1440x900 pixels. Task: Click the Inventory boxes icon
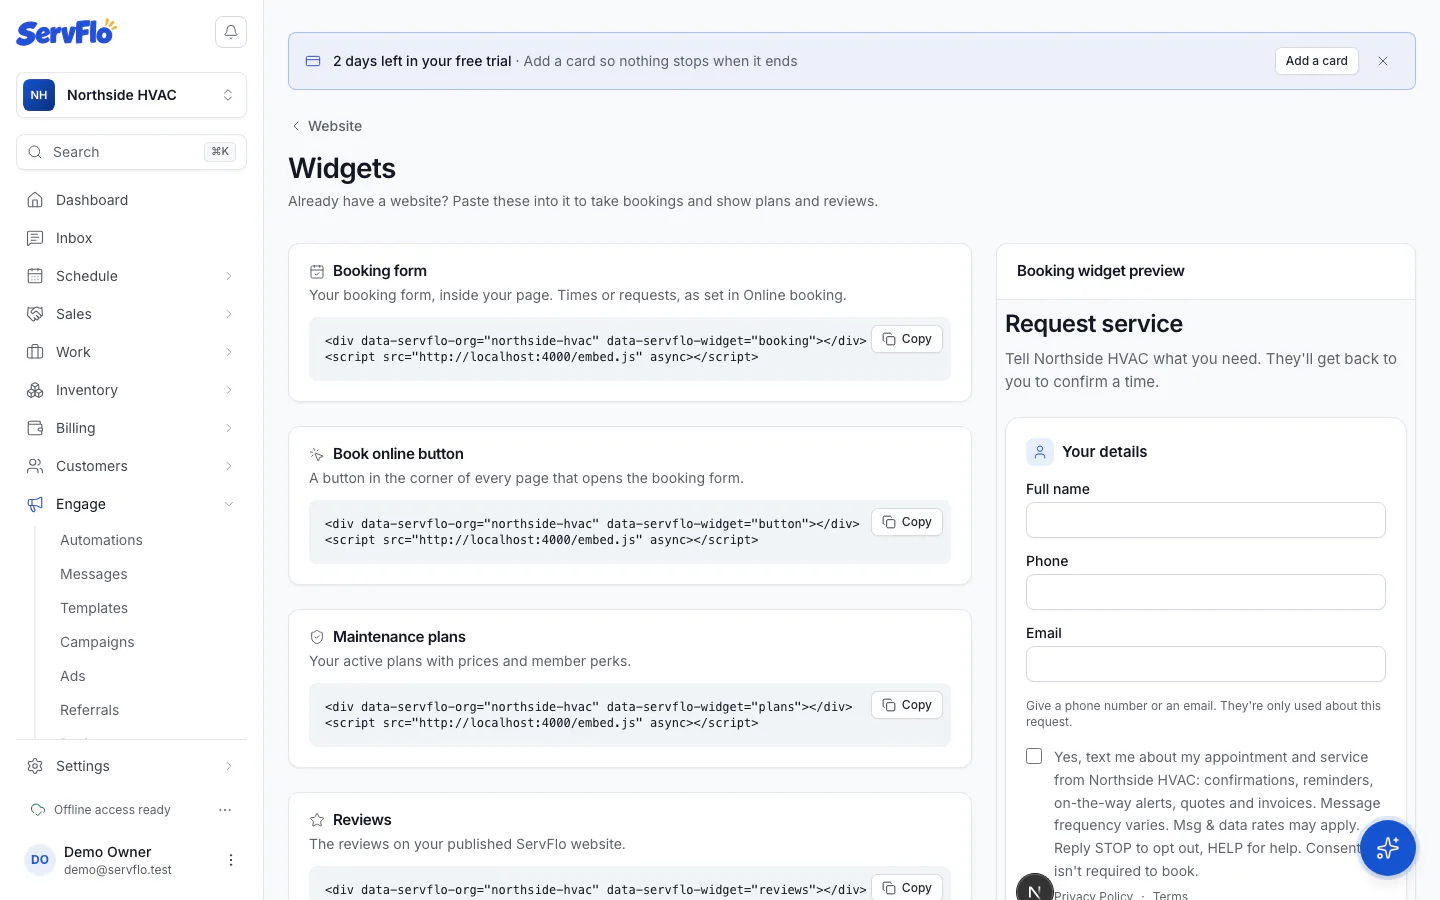35,390
